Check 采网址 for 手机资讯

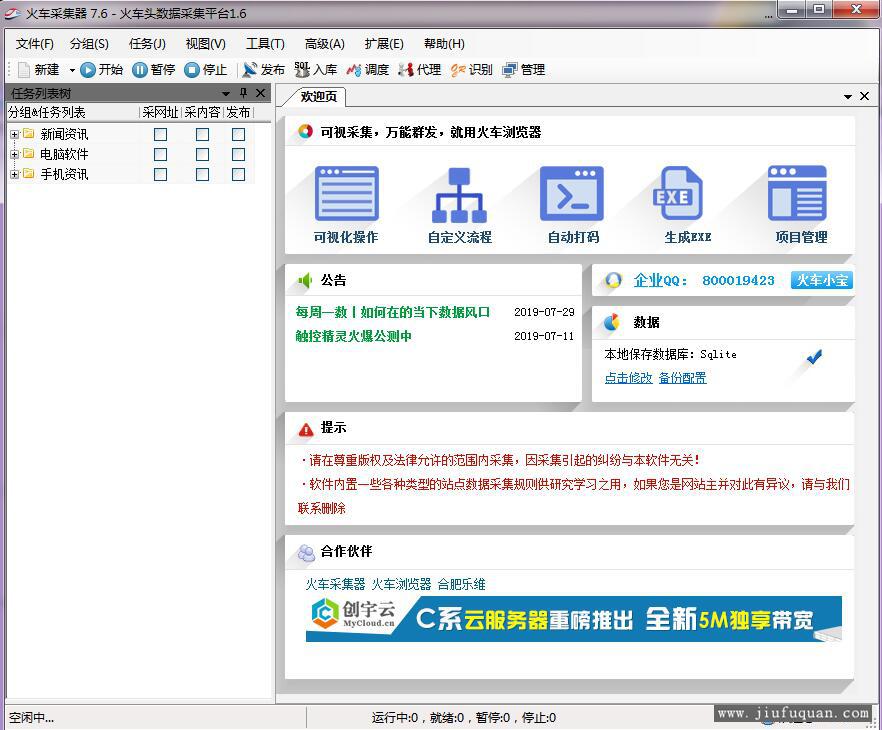click(x=161, y=174)
